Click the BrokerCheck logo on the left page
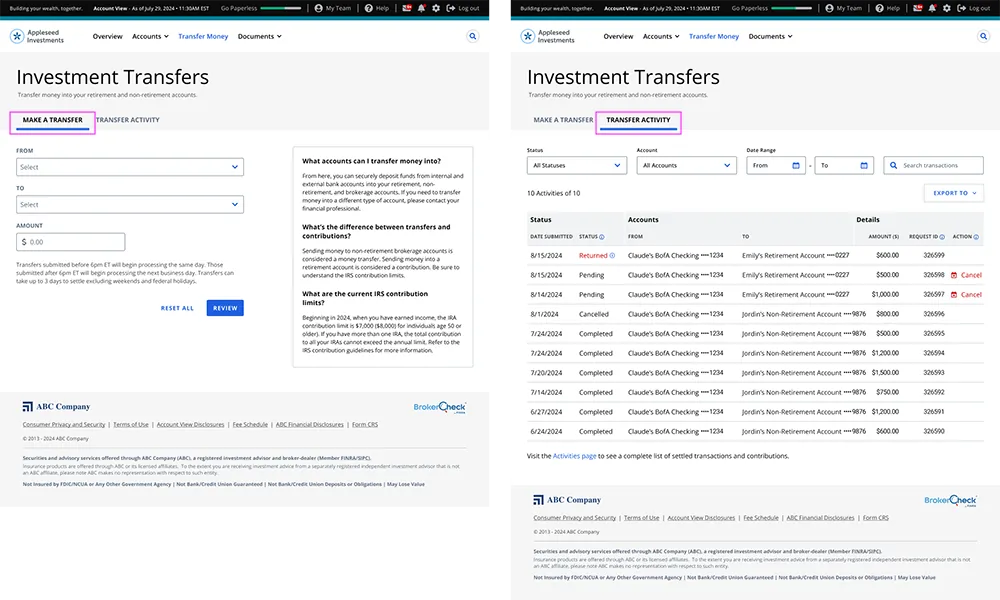 [x=440, y=407]
